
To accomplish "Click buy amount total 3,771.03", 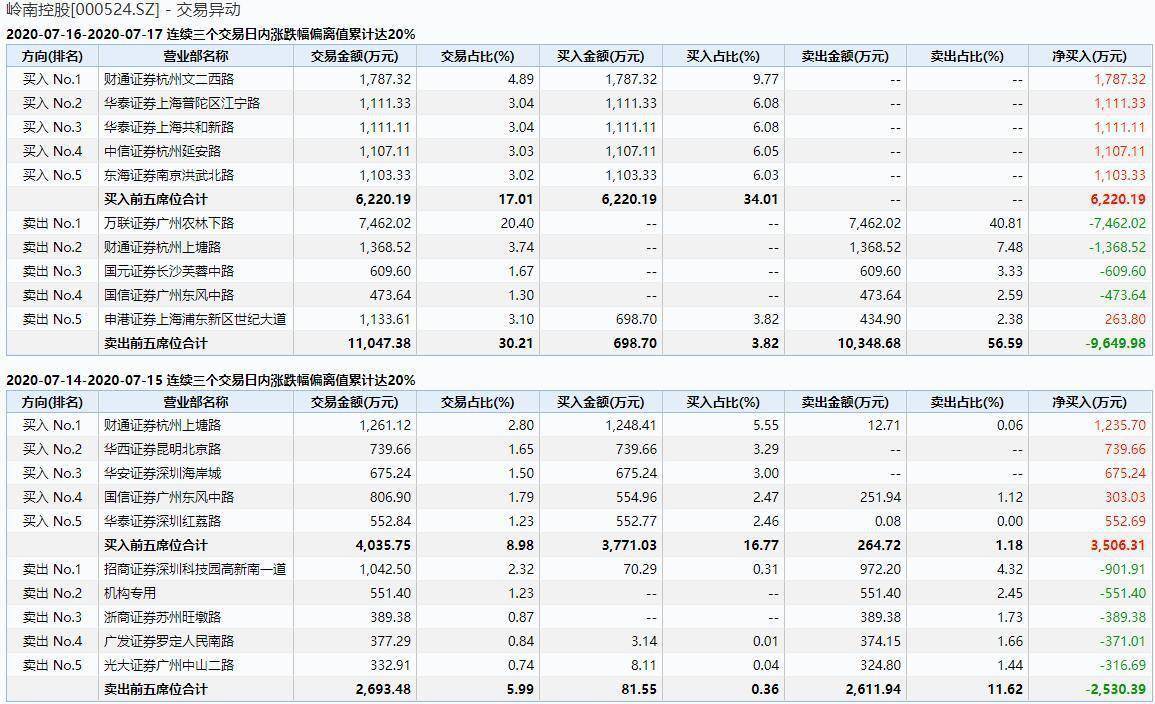I will (x=629, y=545).
